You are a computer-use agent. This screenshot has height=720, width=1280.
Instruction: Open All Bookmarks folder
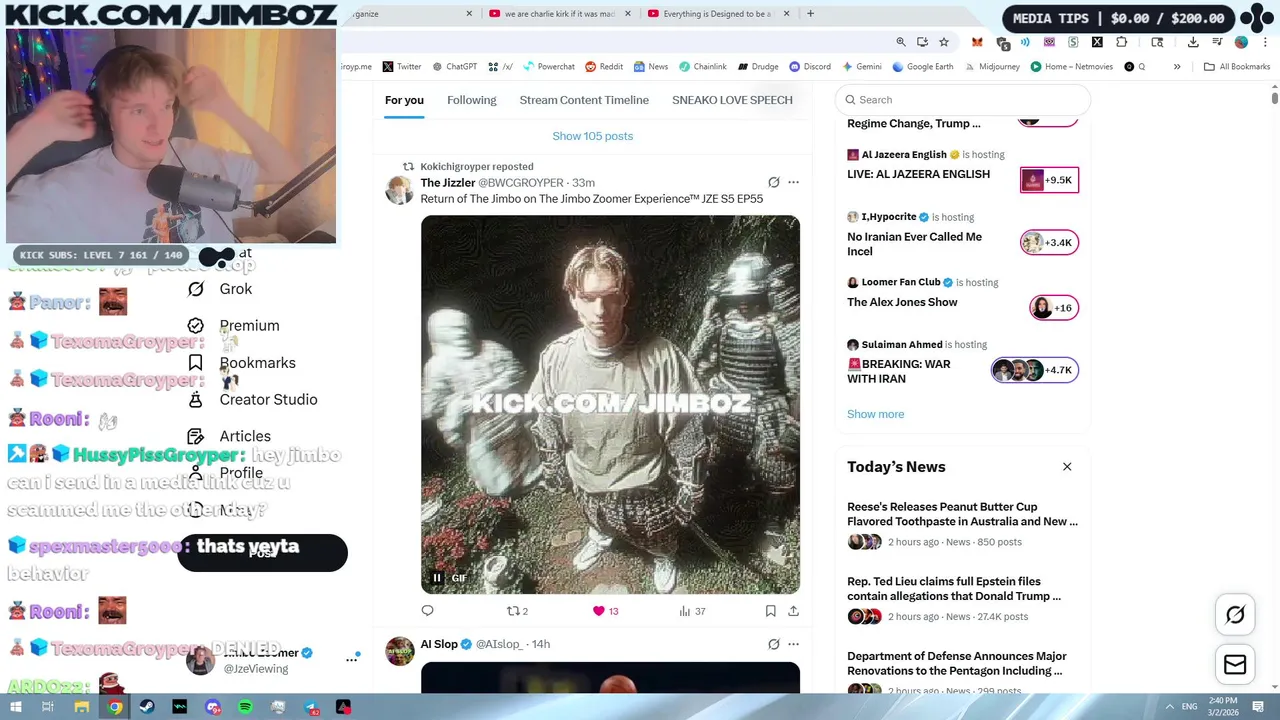click(x=1237, y=67)
